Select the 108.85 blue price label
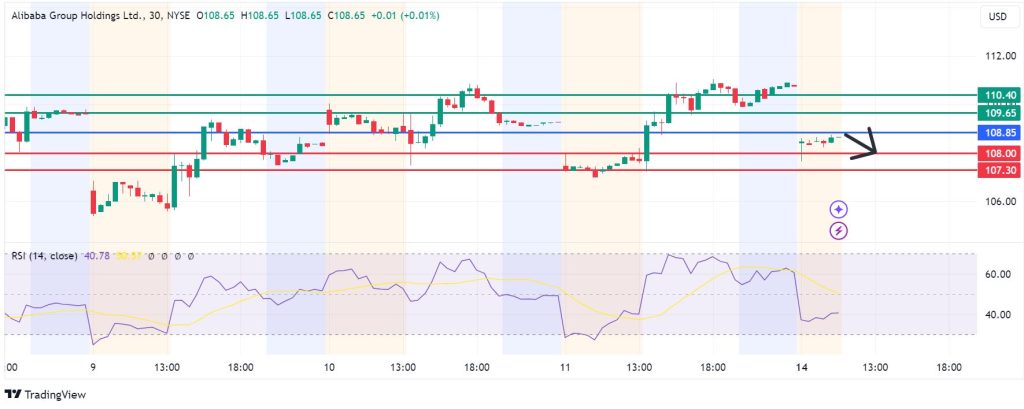This screenshot has width=1024, height=409. (x=999, y=133)
